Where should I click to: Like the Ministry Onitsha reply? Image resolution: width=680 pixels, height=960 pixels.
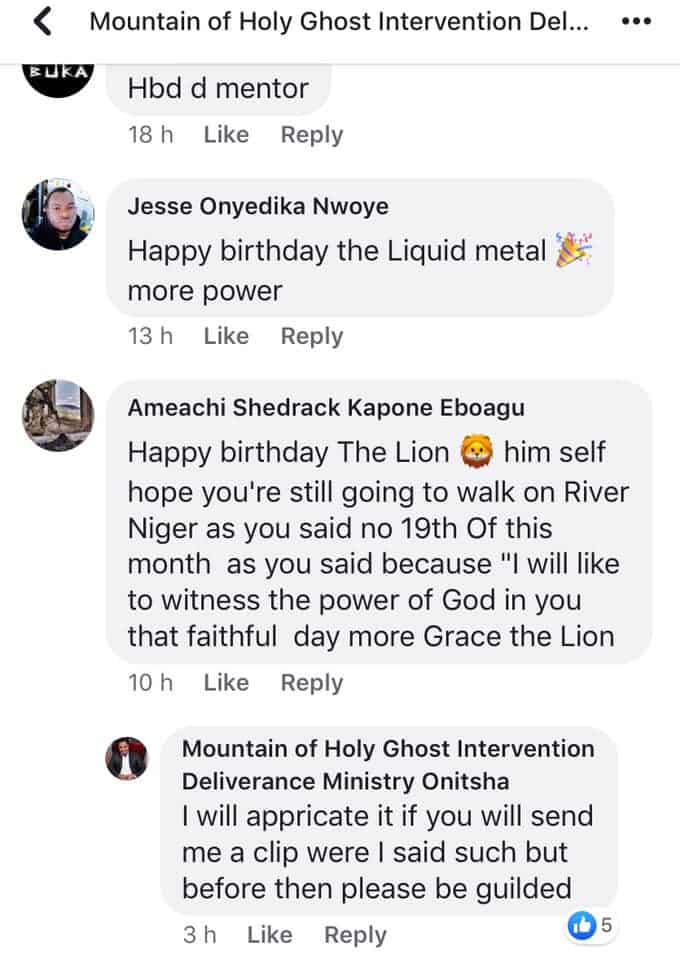point(269,935)
